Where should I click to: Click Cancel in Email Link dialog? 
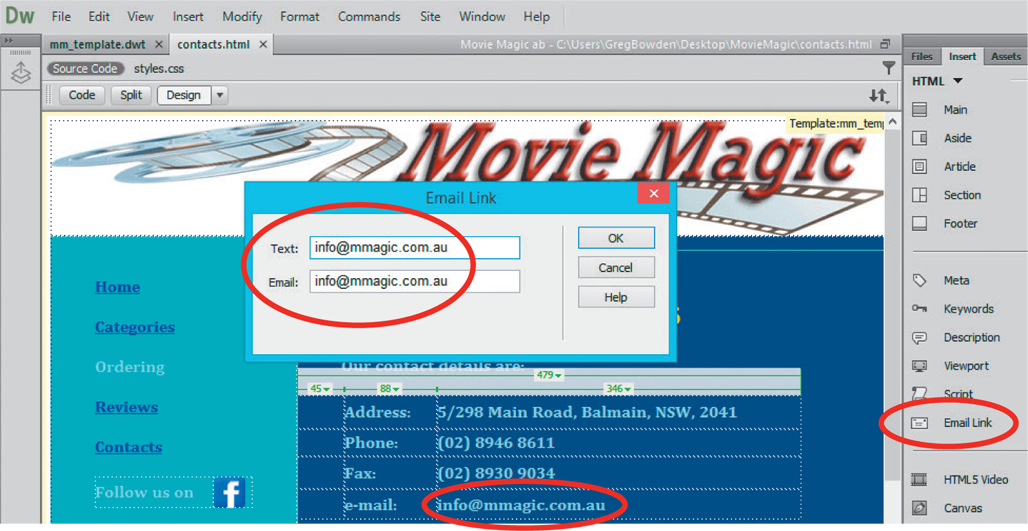tap(616, 267)
